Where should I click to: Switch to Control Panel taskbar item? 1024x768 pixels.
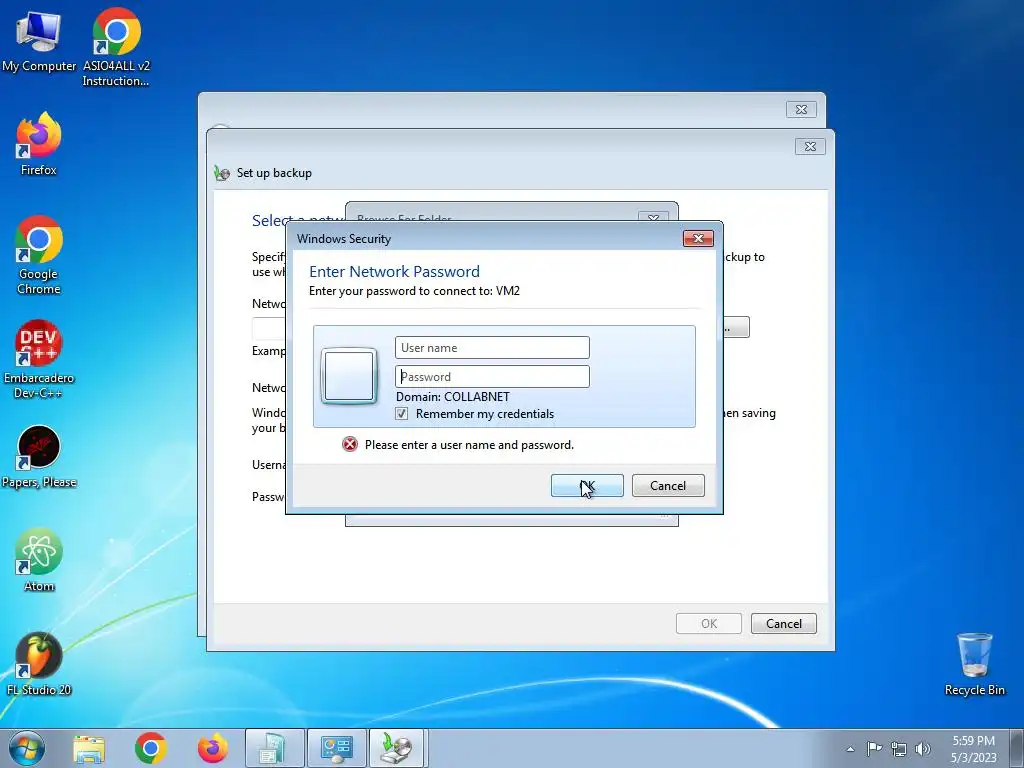(x=337, y=748)
